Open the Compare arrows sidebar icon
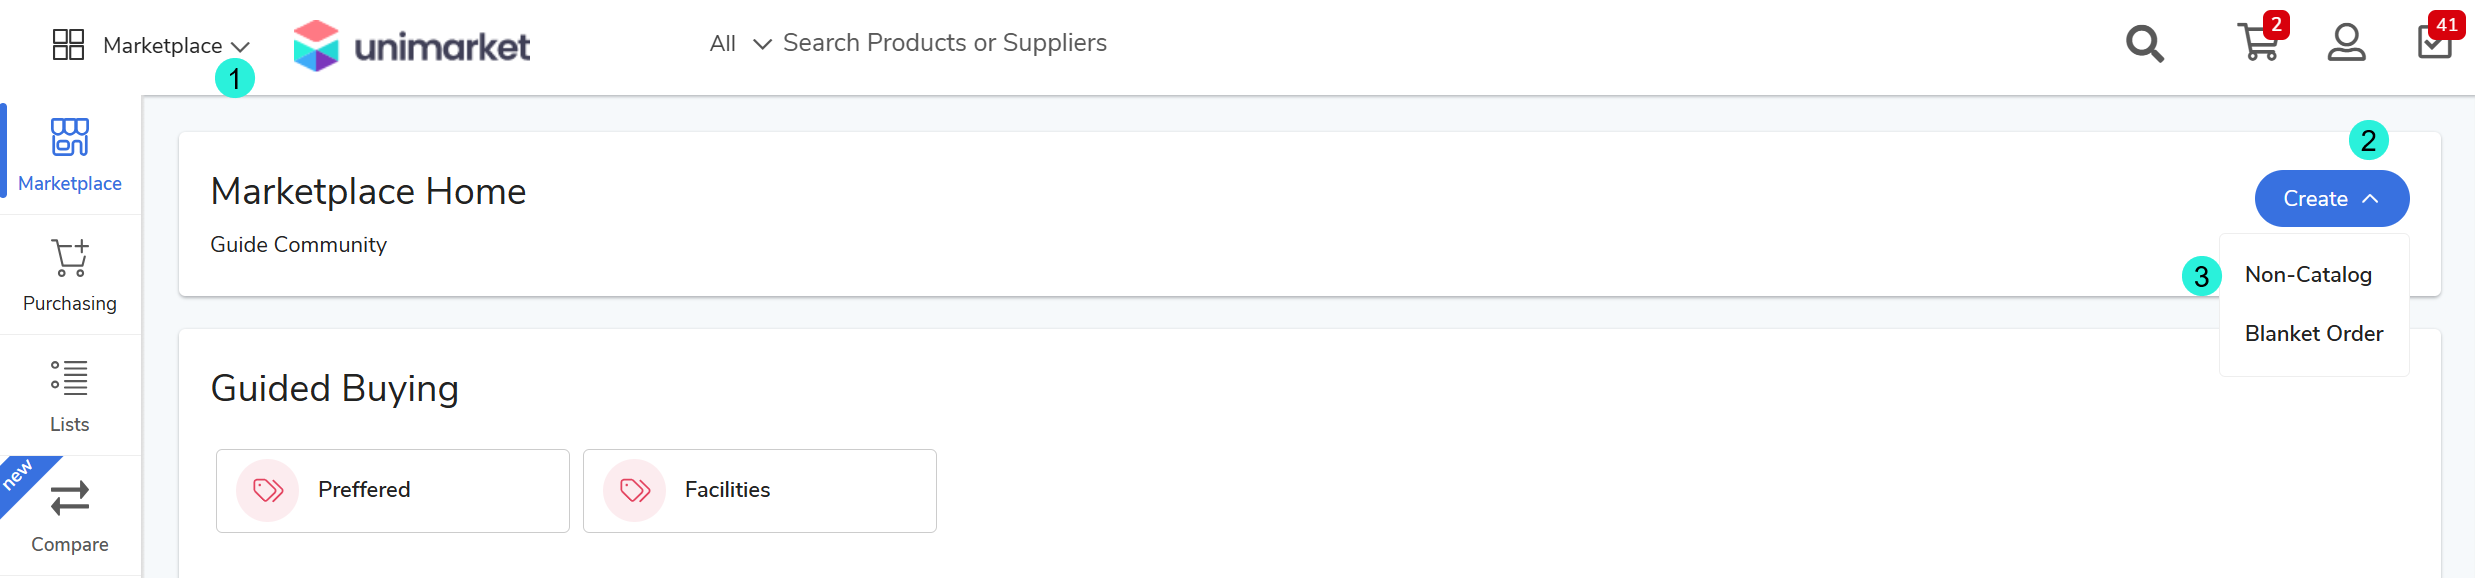The image size is (2475, 578). (70, 498)
